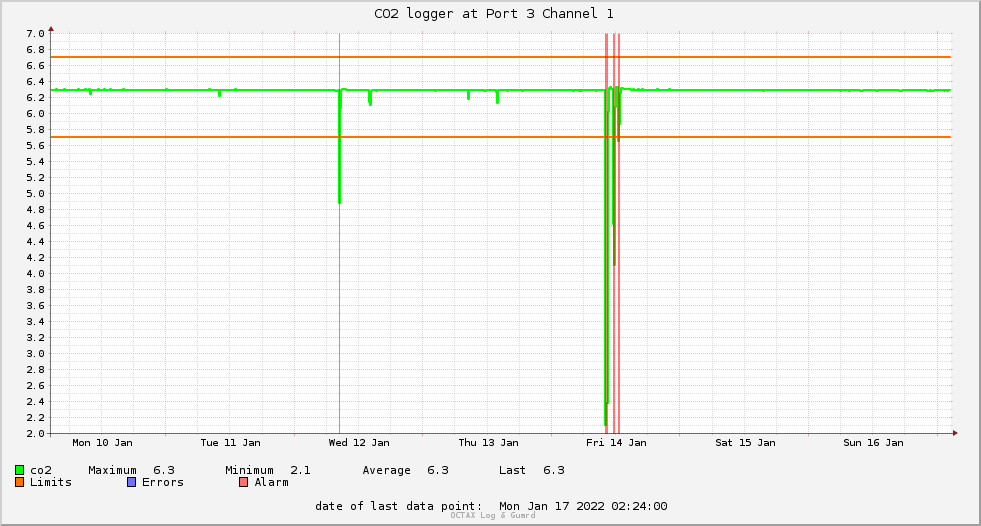Click the 2.0 y-axis label
The width and height of the screenshot is (981, 526).
coord(35,433)
